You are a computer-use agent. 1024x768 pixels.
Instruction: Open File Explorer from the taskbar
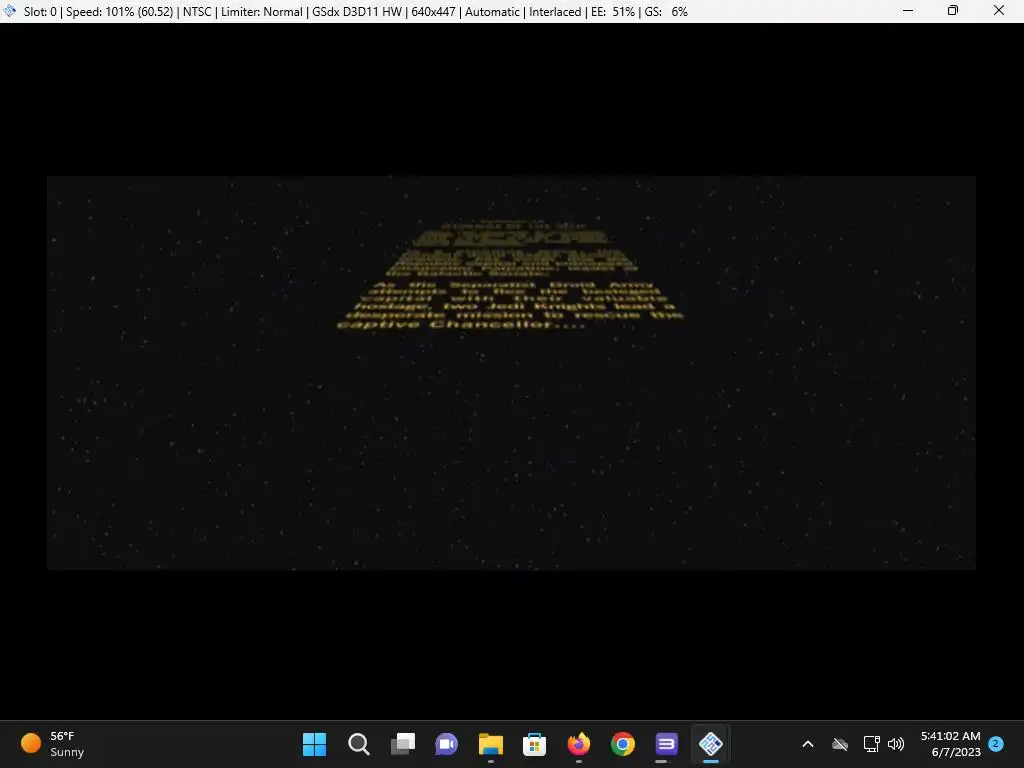point(490,744)
